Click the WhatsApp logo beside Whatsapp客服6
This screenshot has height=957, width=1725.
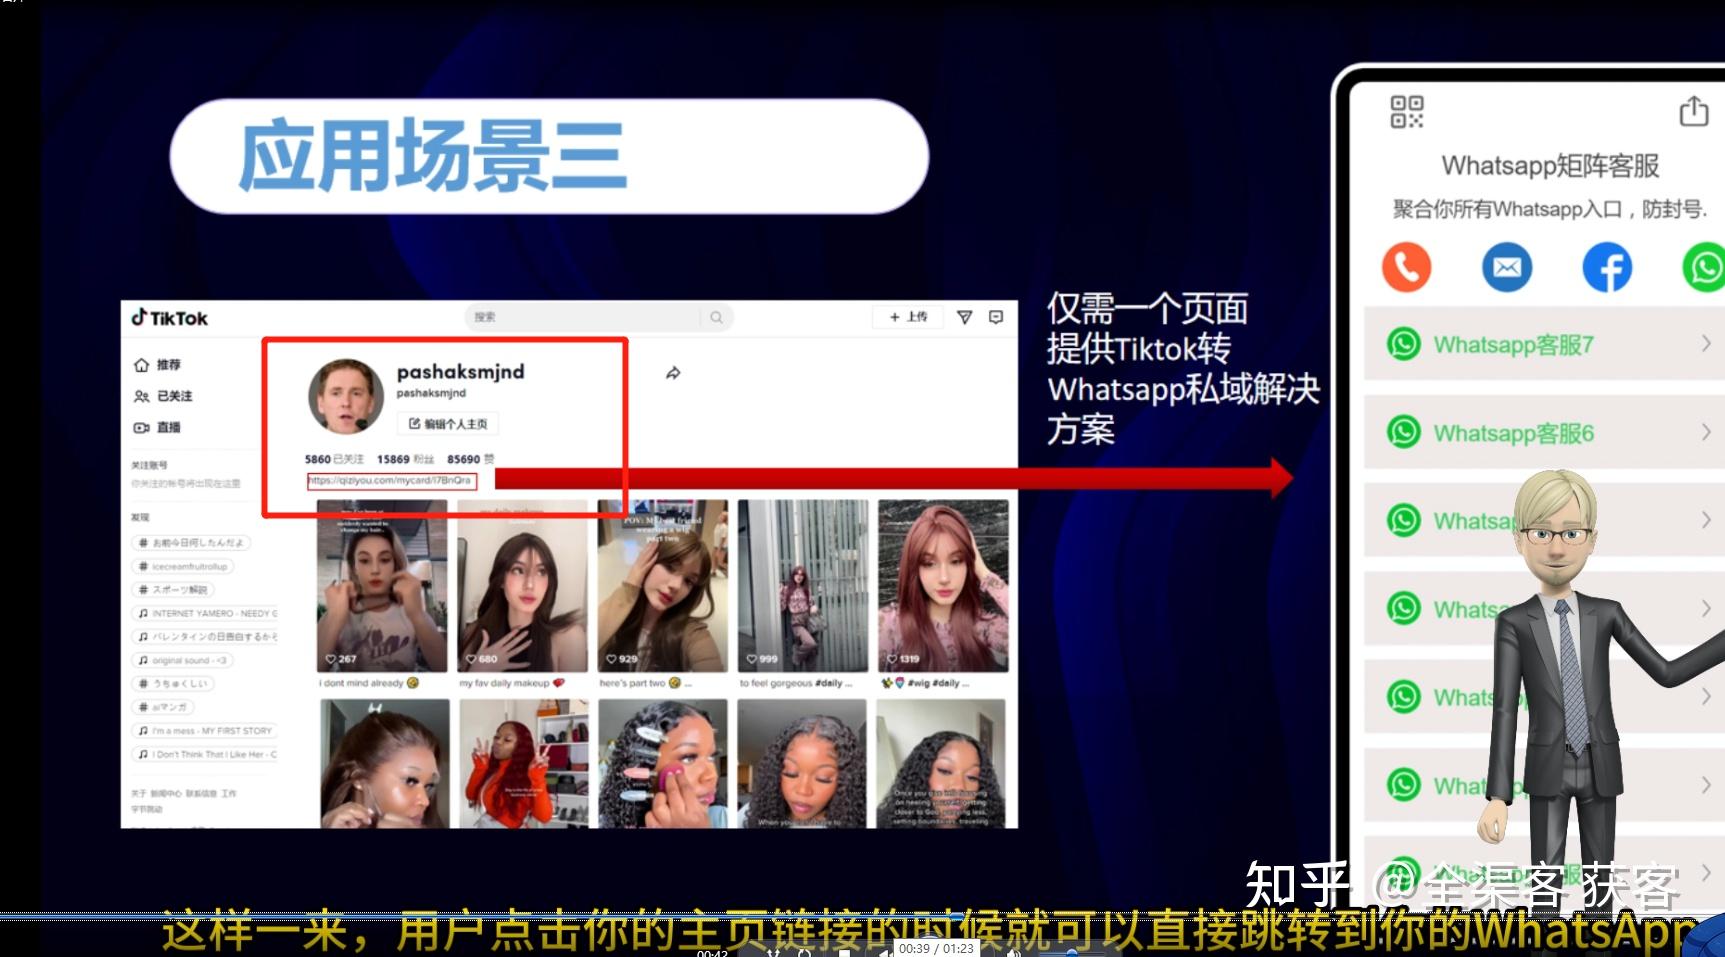tap(1404, 432)
